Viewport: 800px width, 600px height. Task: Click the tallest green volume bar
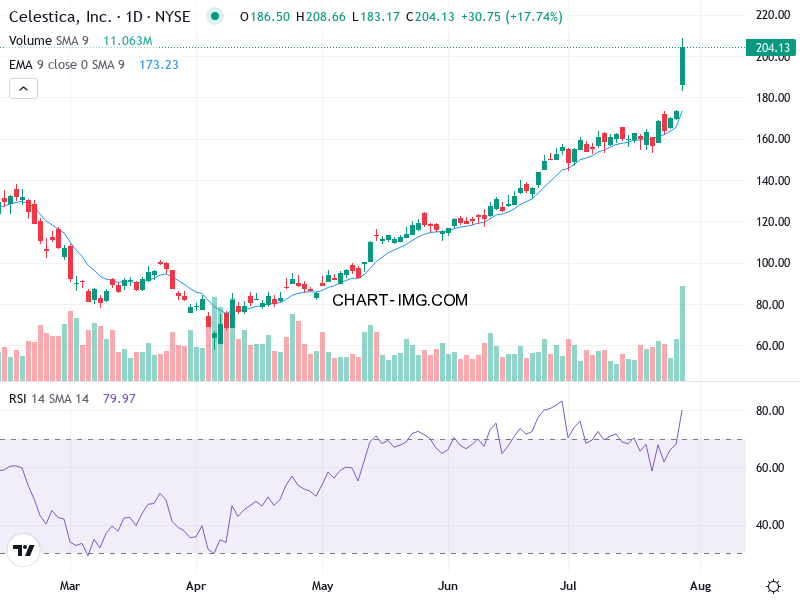[x=683, y=334]
